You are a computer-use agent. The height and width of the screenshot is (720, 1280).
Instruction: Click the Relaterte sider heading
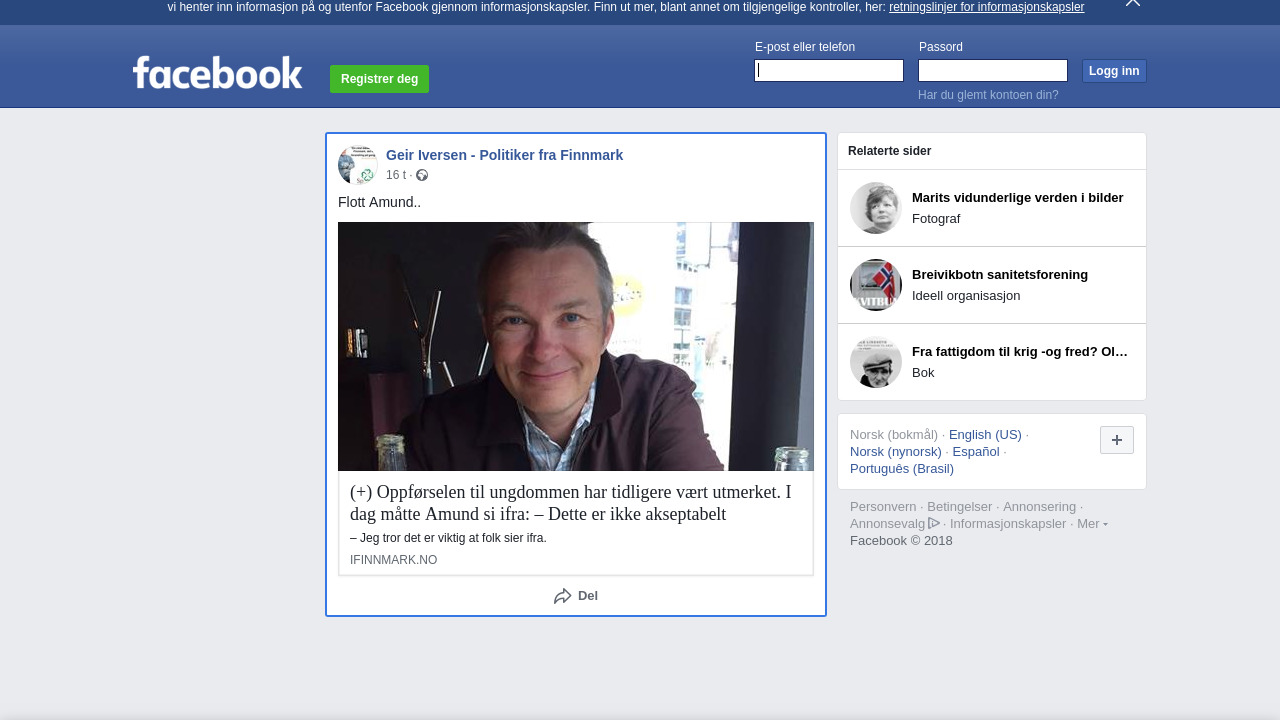[890, 151]
